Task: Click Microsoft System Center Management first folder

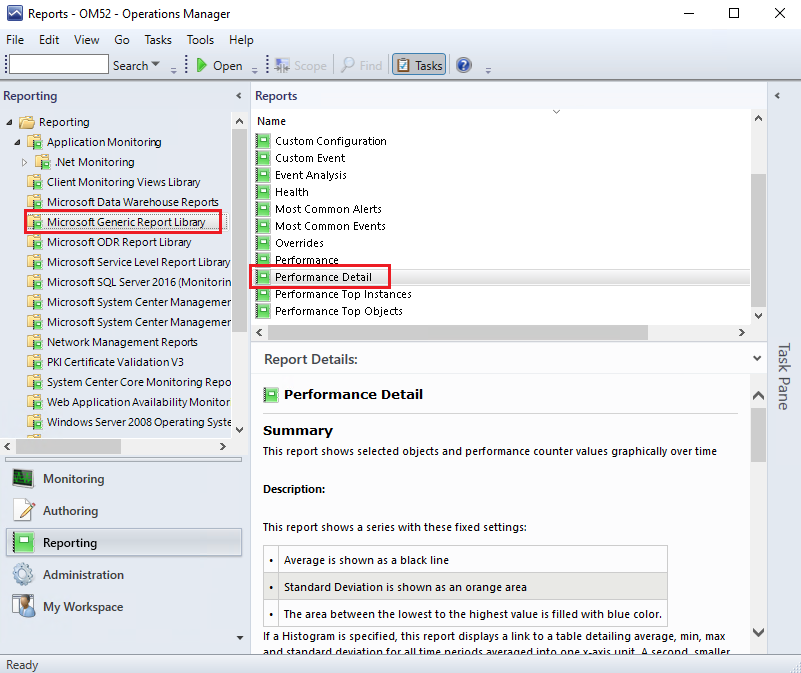Action: tap(130, 302)
